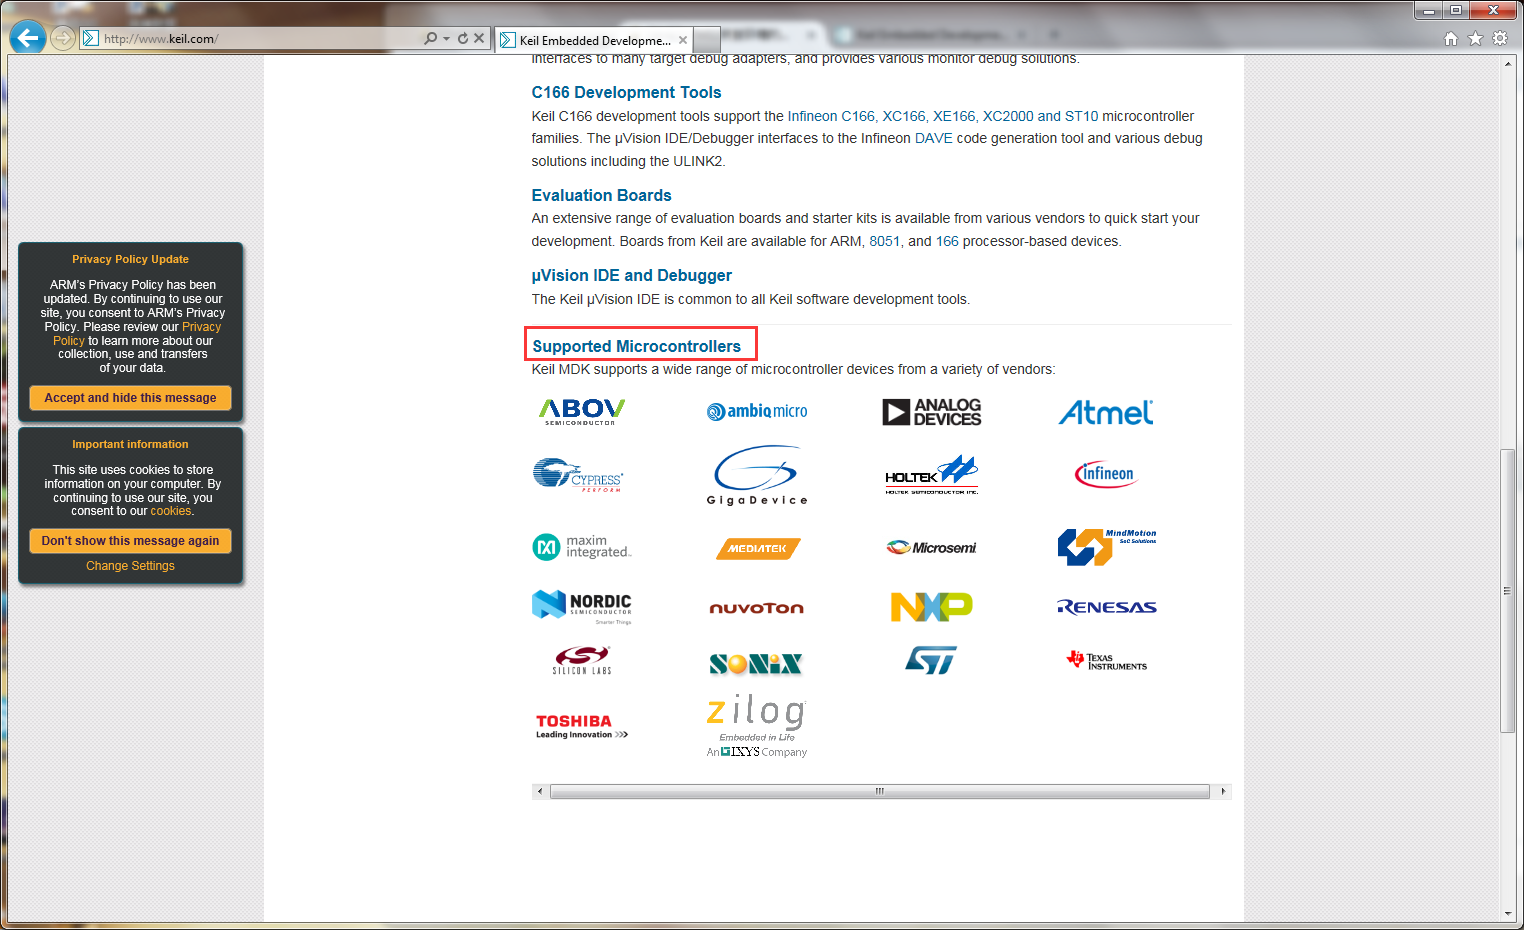1524x930 pixels.
Task: Click the vertical scrollbar up arrow
Action: [1508, 63]
